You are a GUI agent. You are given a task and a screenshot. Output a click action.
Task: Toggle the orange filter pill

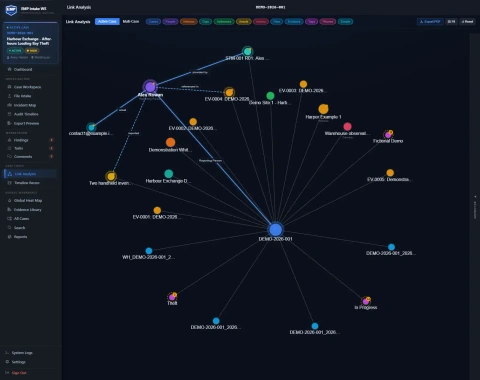point(189,22)
